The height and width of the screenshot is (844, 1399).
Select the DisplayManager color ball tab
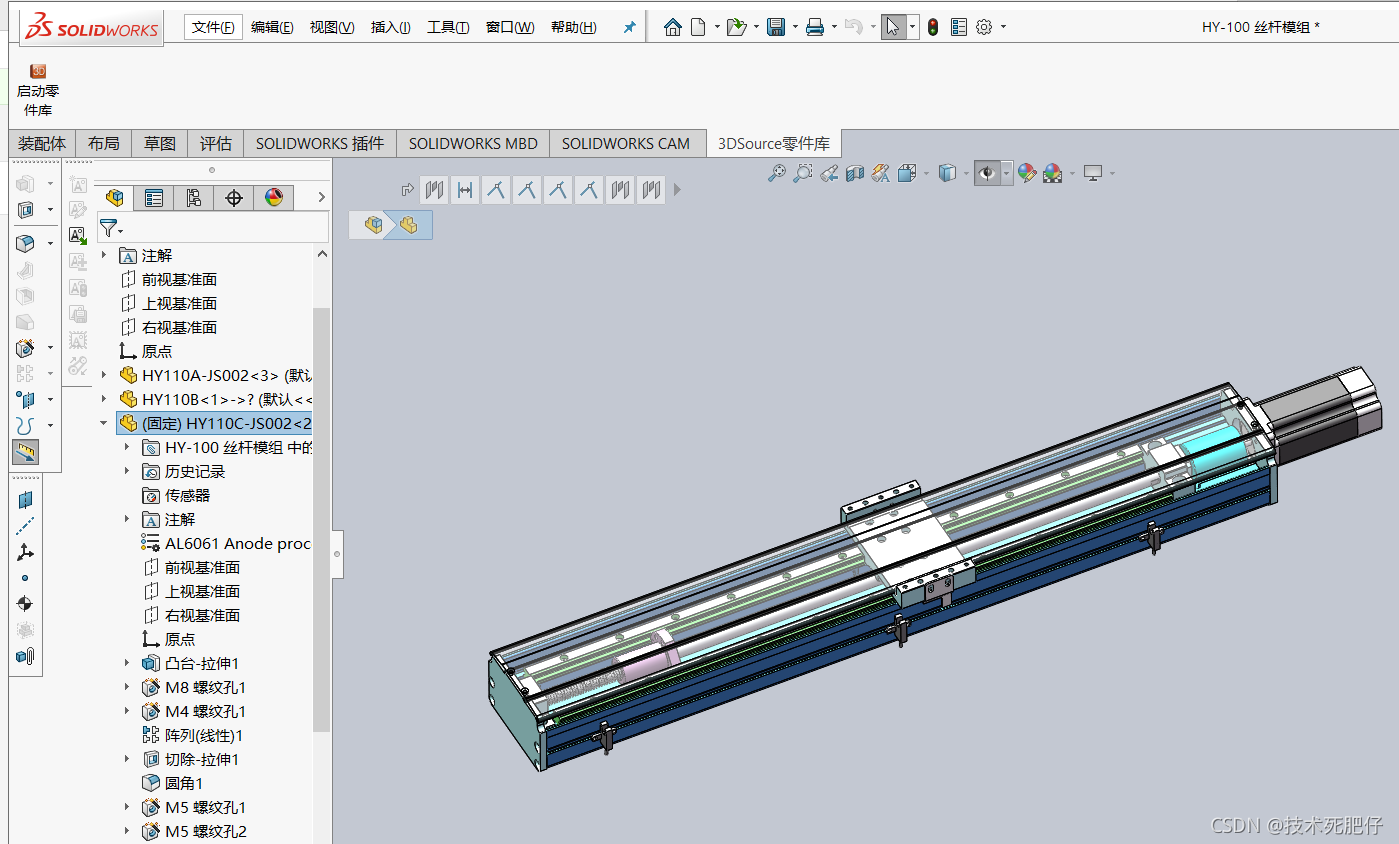tap(274, 198)
